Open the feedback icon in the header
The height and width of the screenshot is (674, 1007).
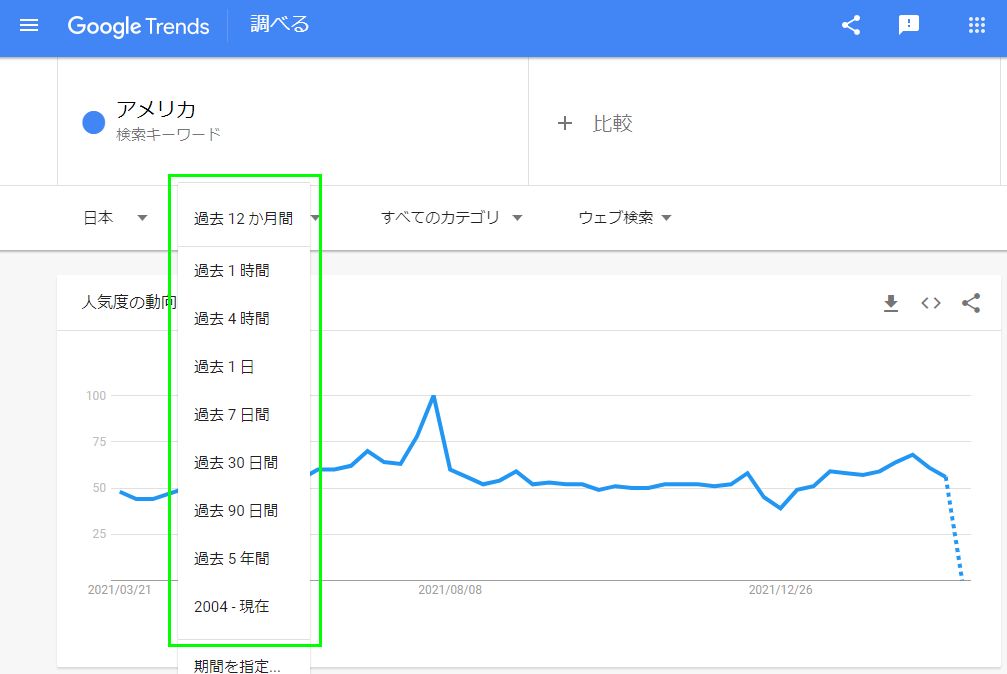point(908,25)
